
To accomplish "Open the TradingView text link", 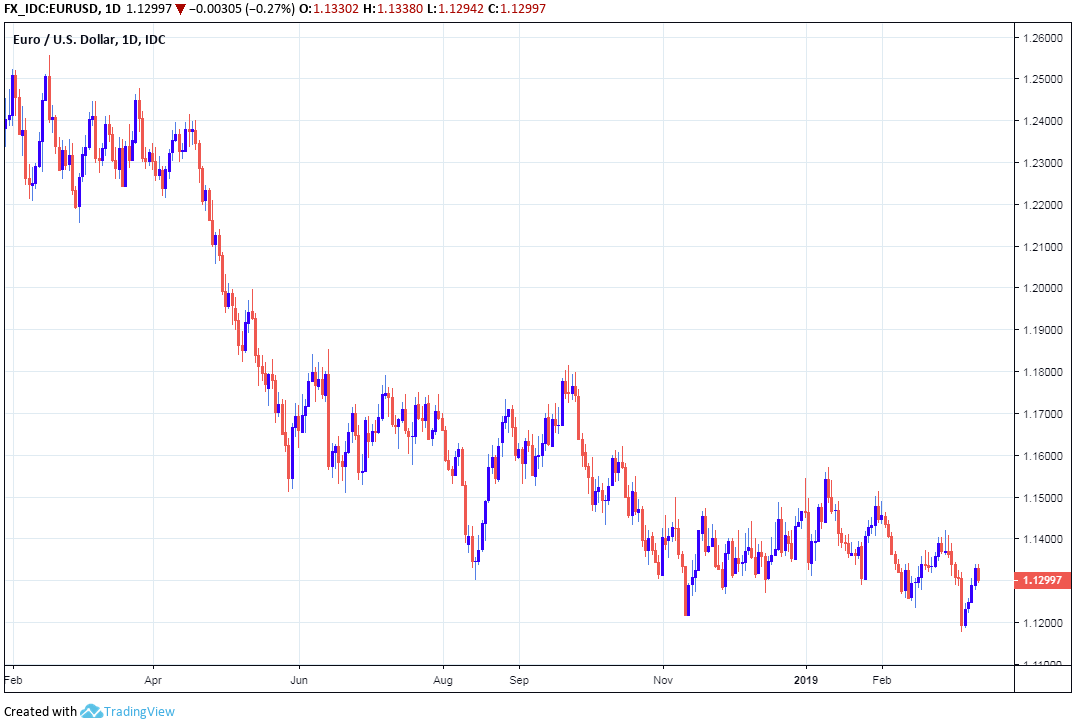I will 140,711.
